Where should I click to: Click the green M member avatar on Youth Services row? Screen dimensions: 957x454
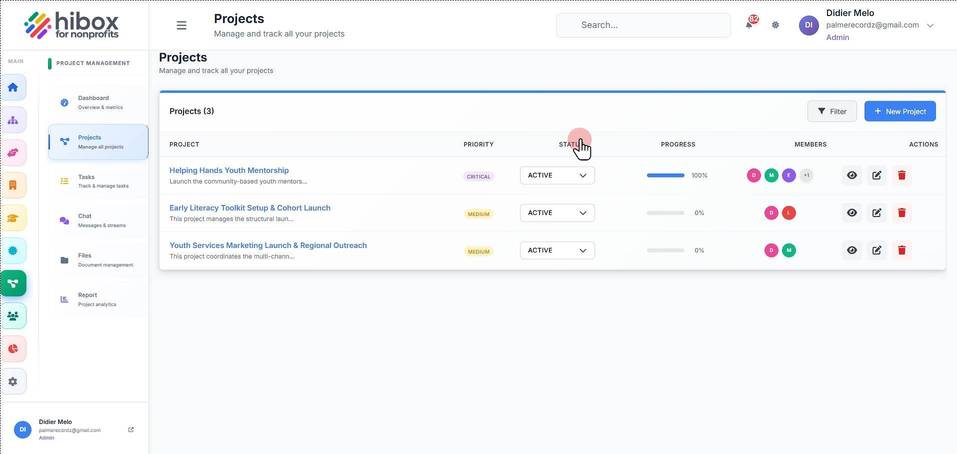789,250
